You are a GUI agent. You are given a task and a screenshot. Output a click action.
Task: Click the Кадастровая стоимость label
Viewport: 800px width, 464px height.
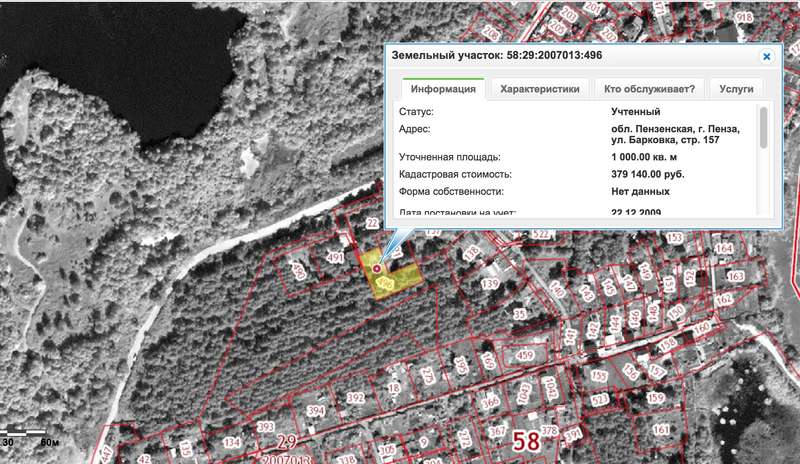455,174
